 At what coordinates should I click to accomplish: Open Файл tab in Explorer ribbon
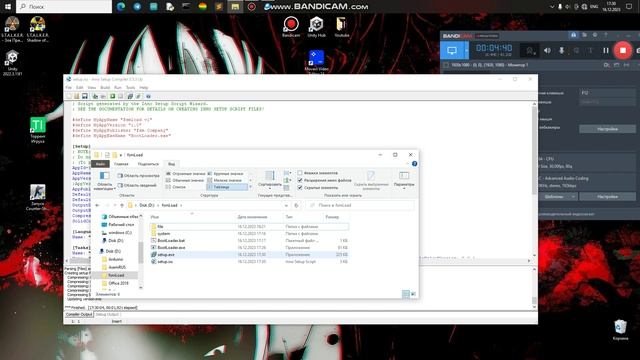tap(100, 164)
